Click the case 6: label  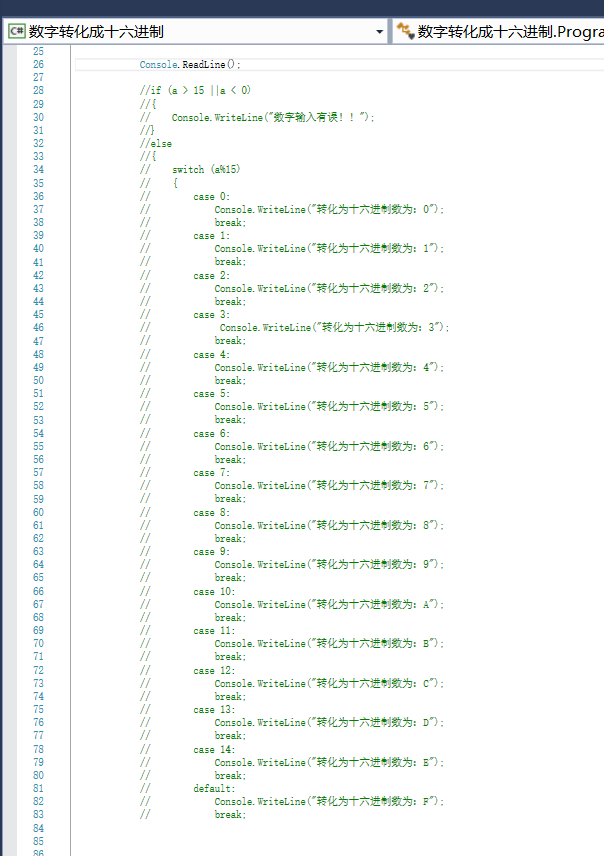click(x=211, y=434)
